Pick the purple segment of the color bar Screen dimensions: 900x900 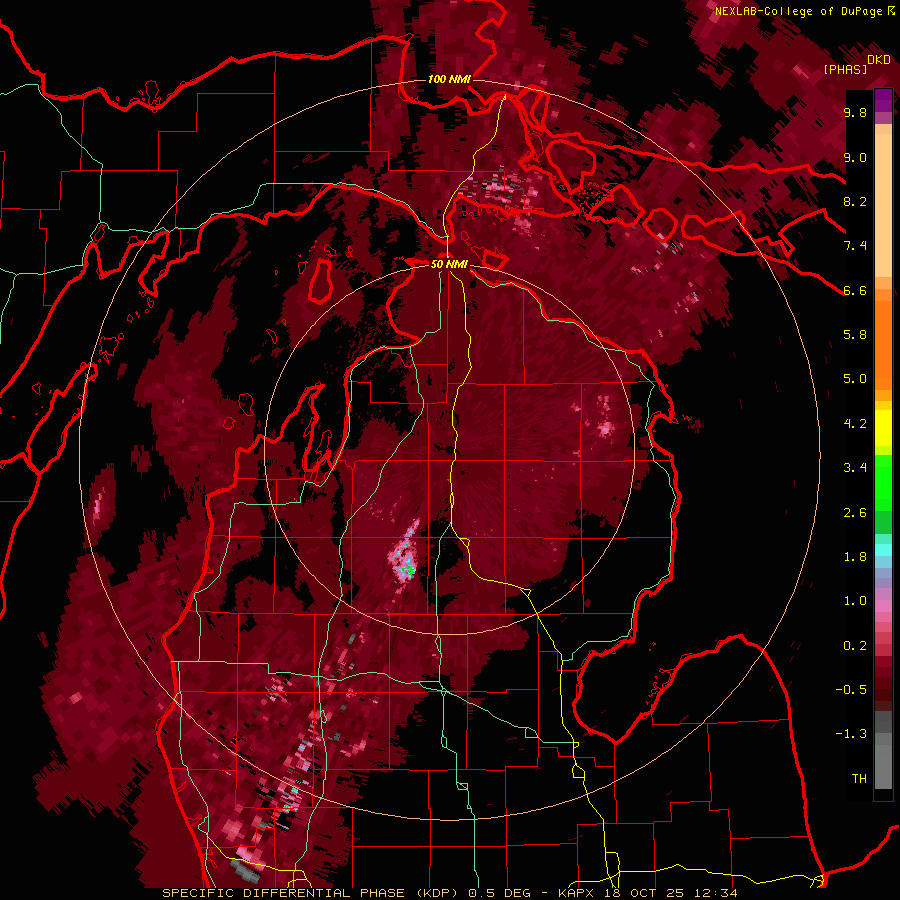[883, 100]
